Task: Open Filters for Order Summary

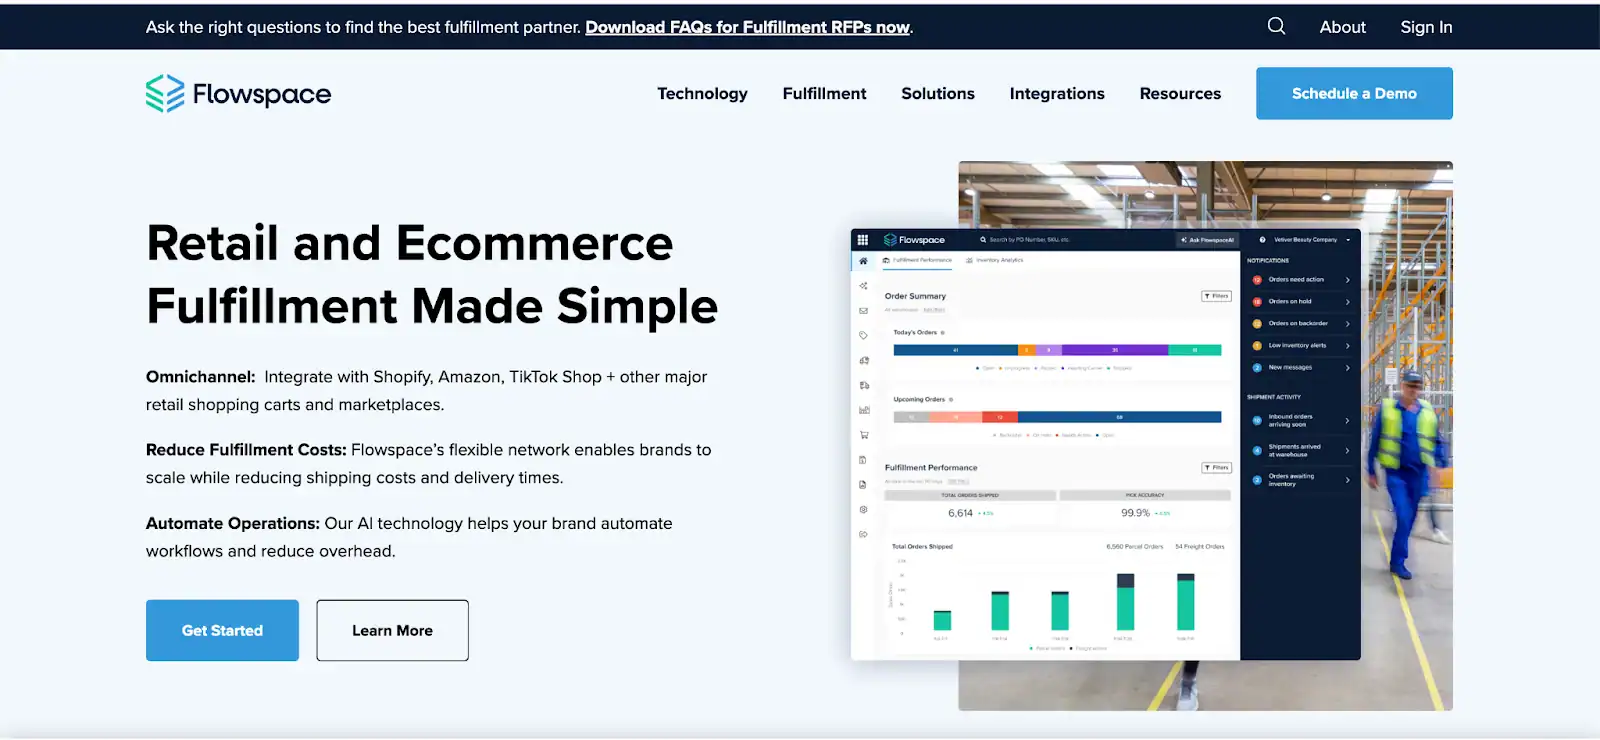Action: click(x=1216, y=296)
